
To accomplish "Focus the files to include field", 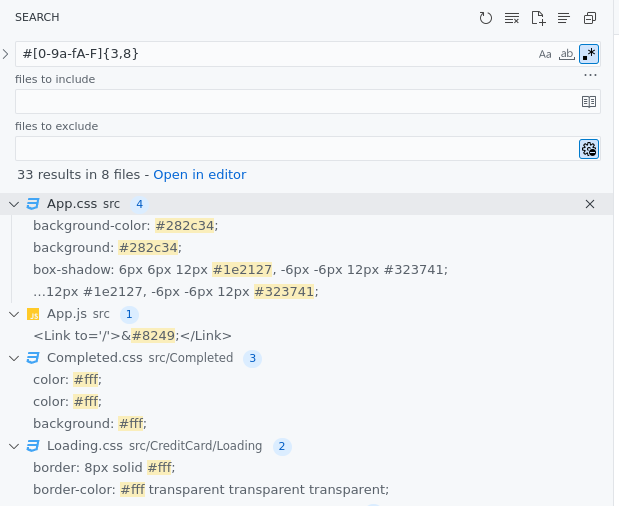I will click(296, 102).
